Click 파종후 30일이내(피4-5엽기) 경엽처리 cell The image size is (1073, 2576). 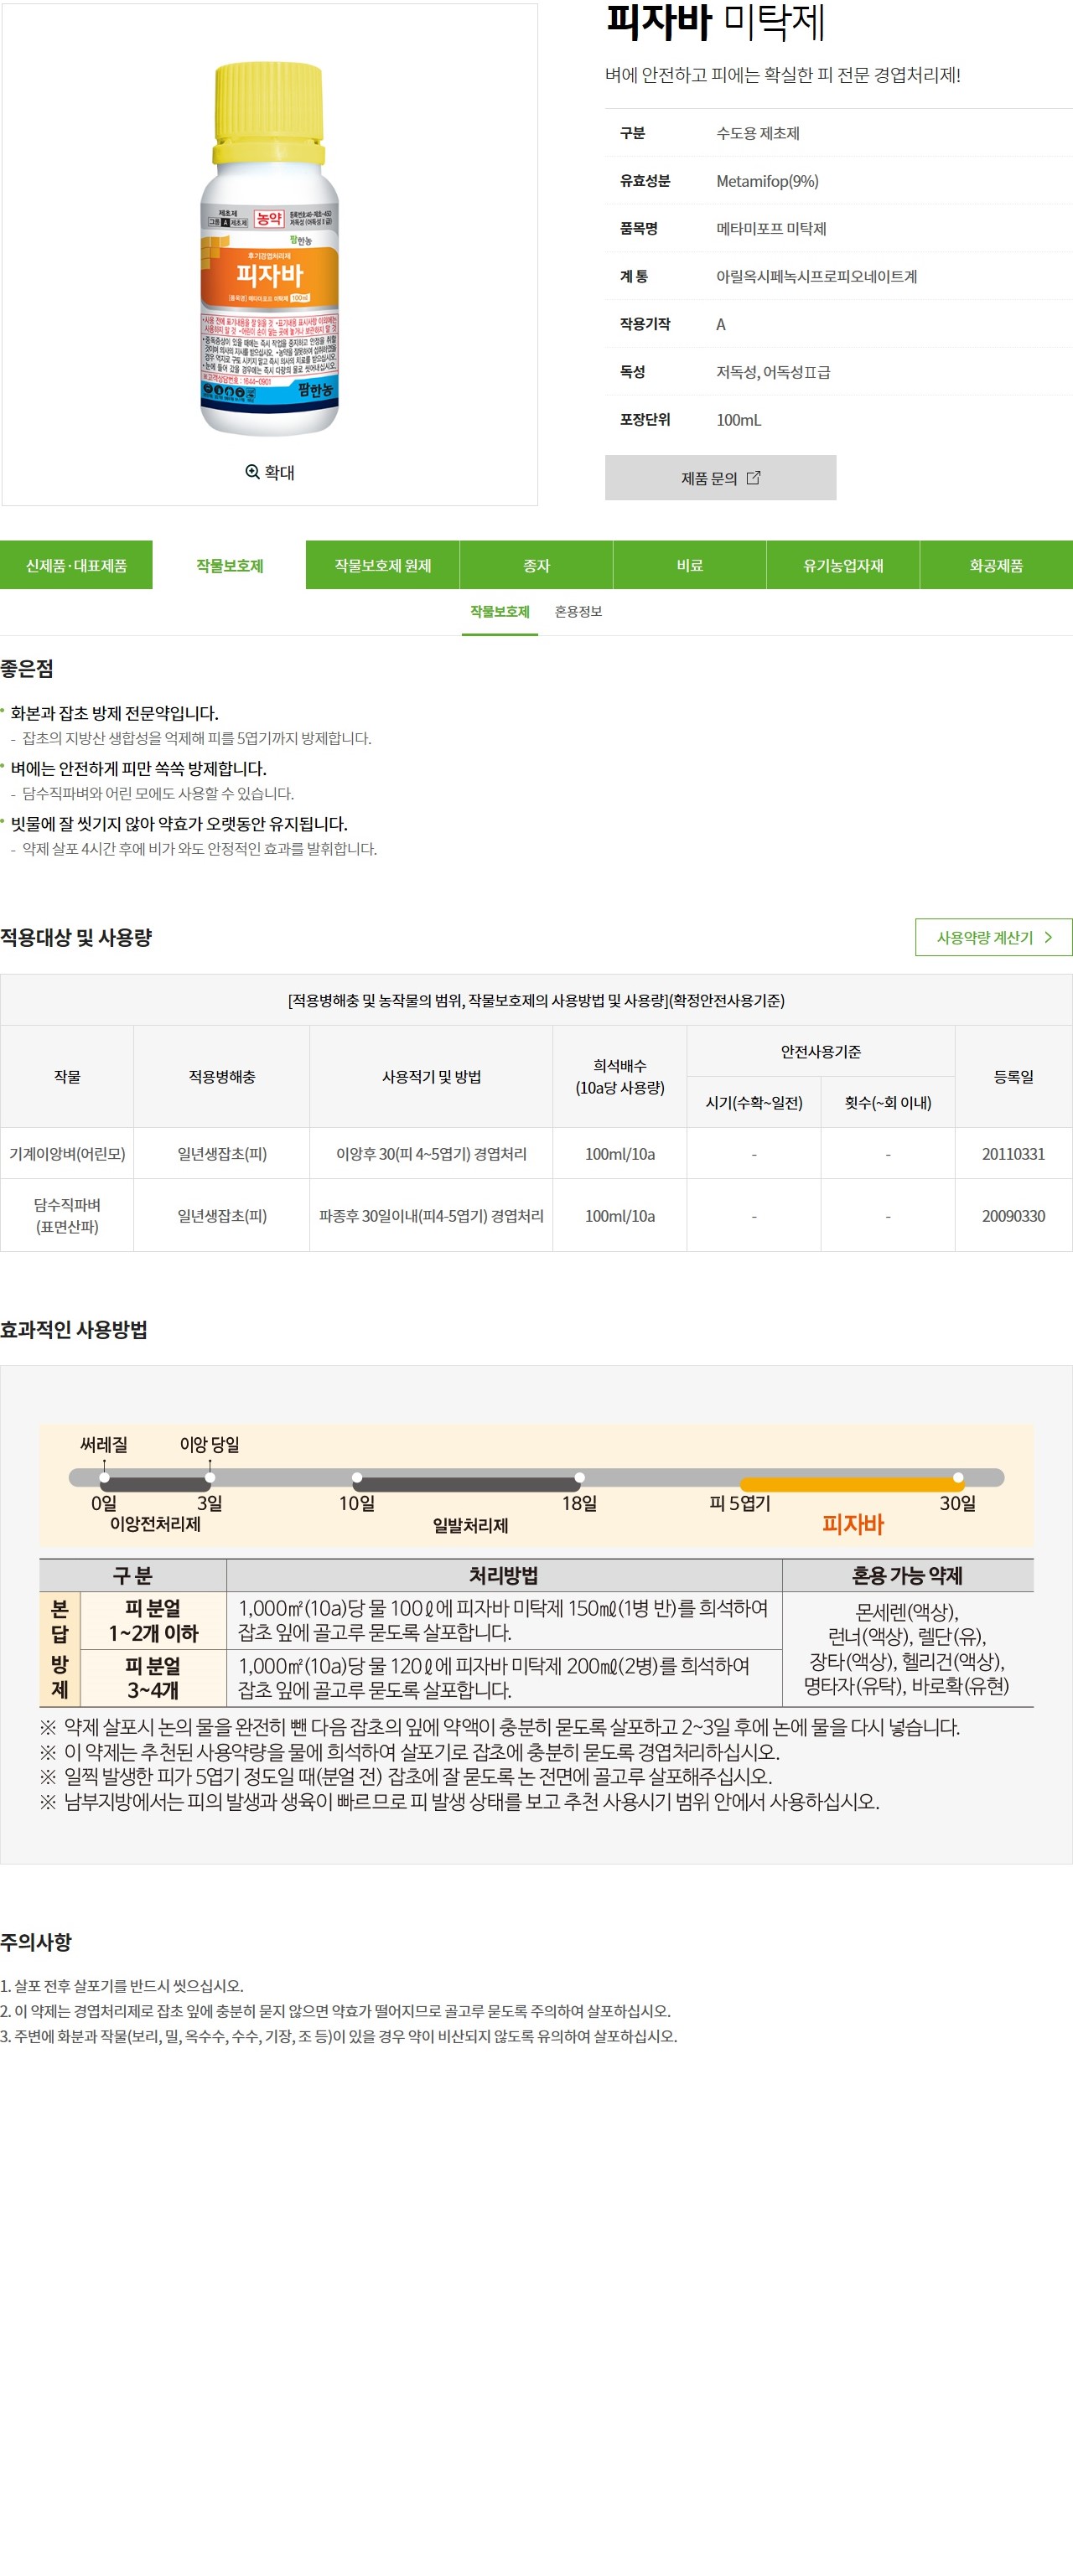click(x=431, y=1216)
